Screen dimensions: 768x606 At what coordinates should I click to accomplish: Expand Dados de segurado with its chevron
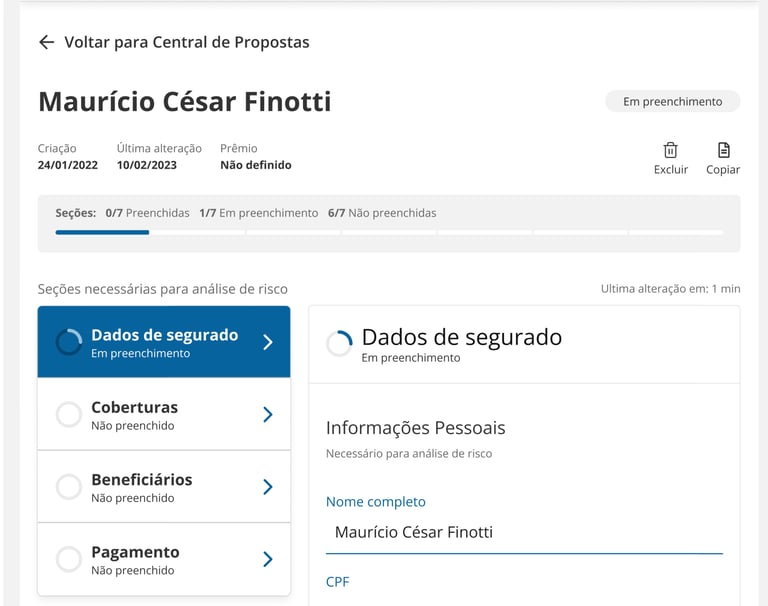pos(267,342)
